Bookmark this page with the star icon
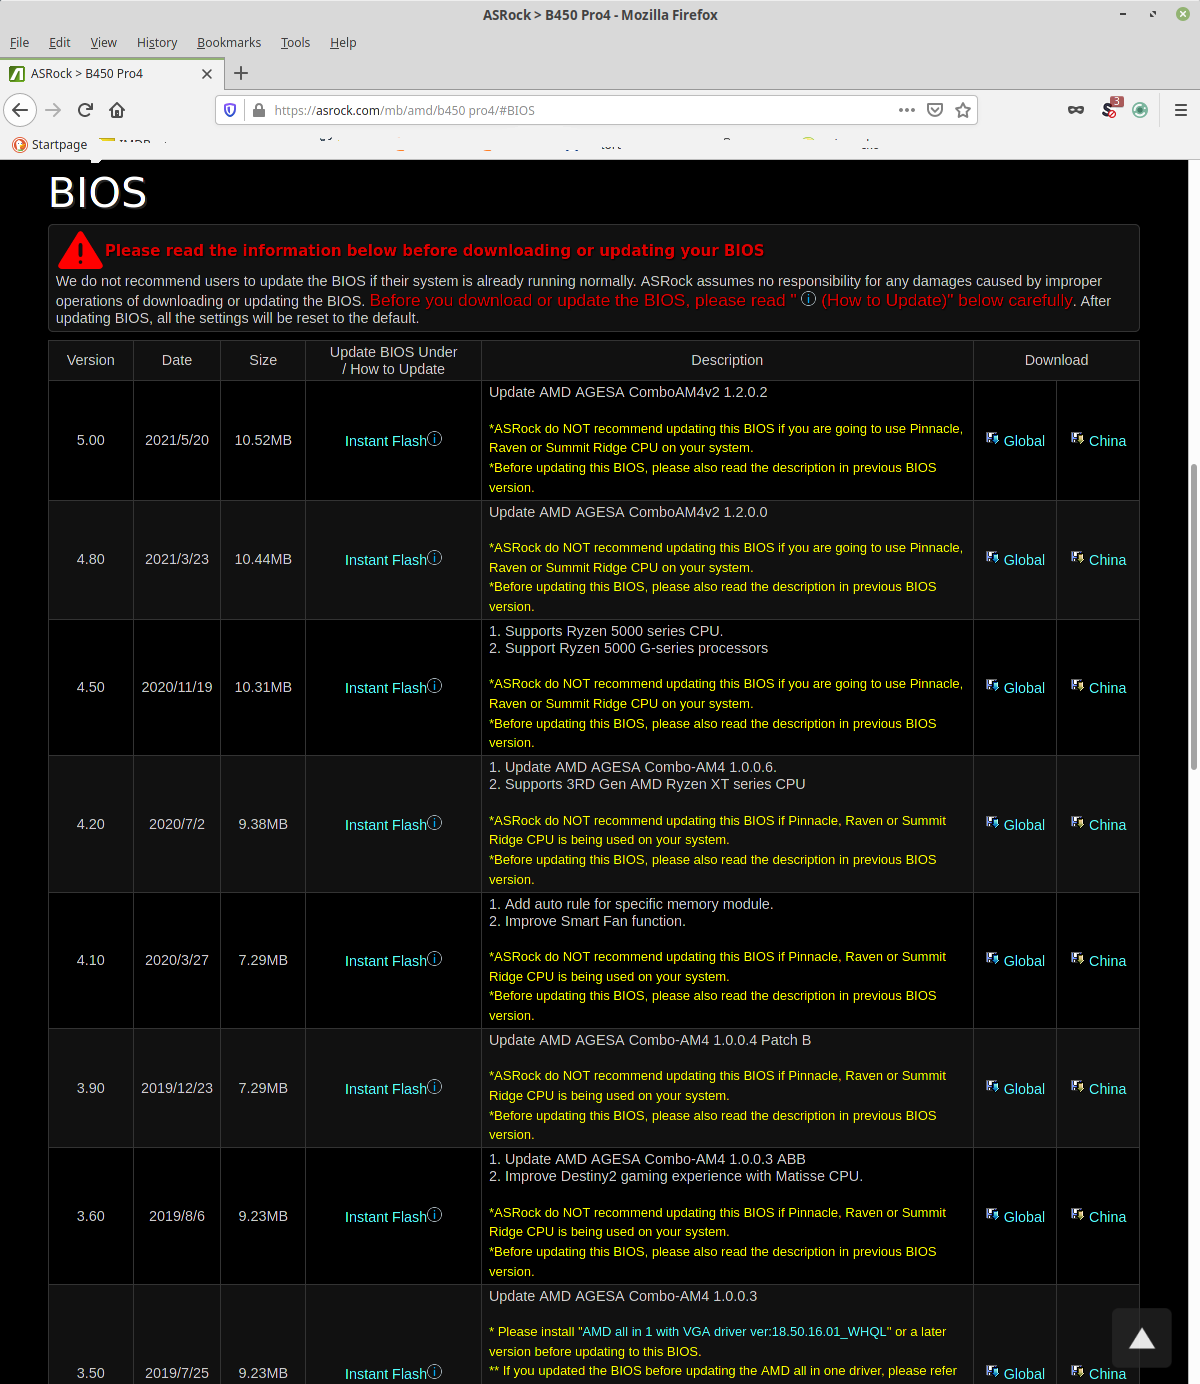 coord(962,110)
